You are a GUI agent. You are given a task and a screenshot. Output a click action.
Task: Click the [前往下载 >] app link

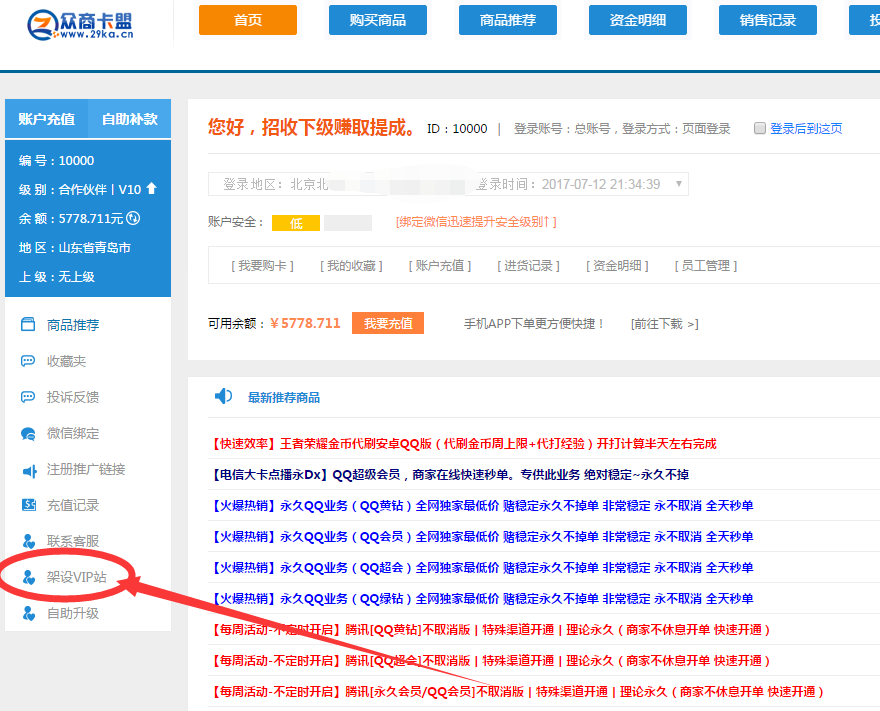coord(664,324)
